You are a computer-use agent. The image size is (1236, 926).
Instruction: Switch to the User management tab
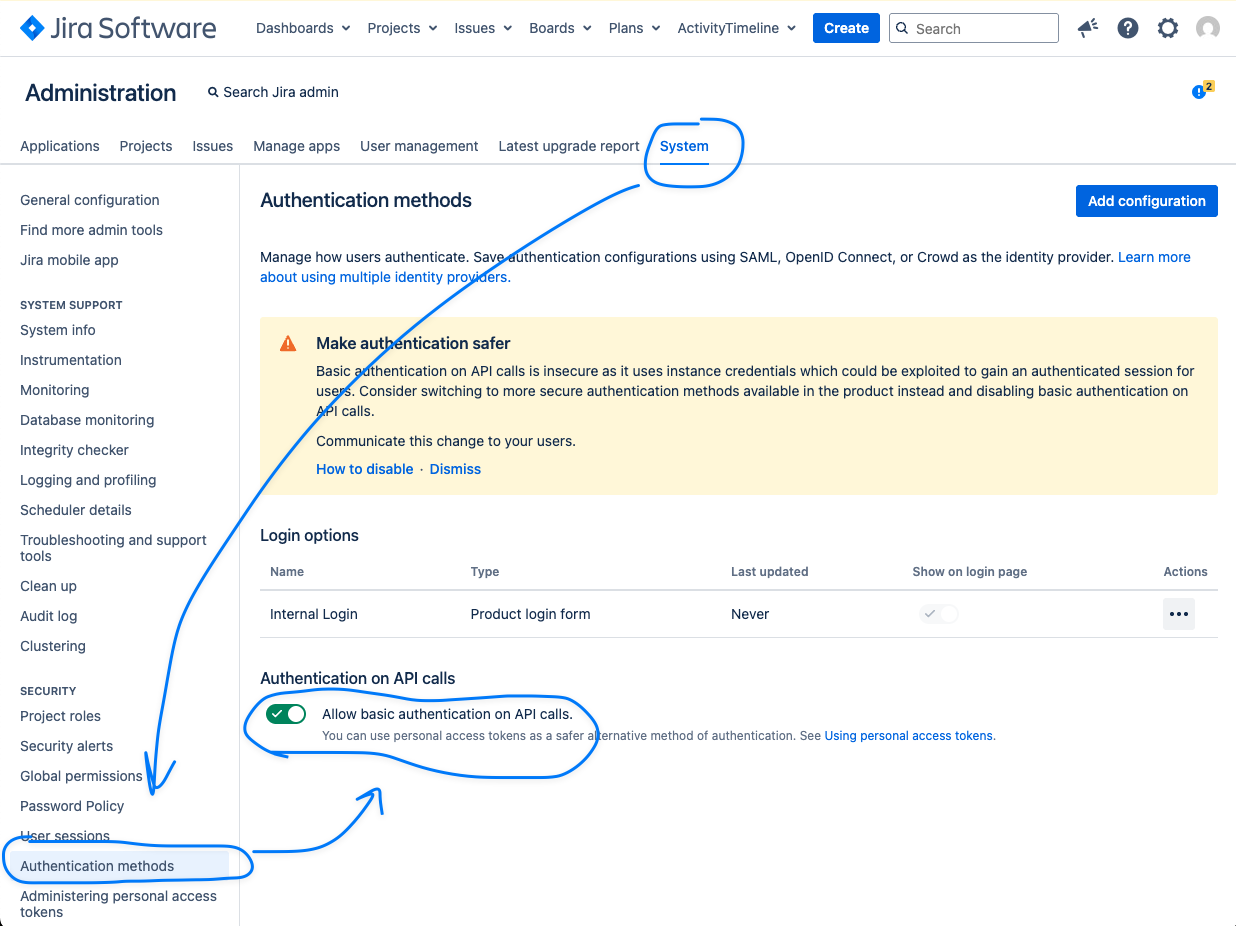tap(419, 146)
